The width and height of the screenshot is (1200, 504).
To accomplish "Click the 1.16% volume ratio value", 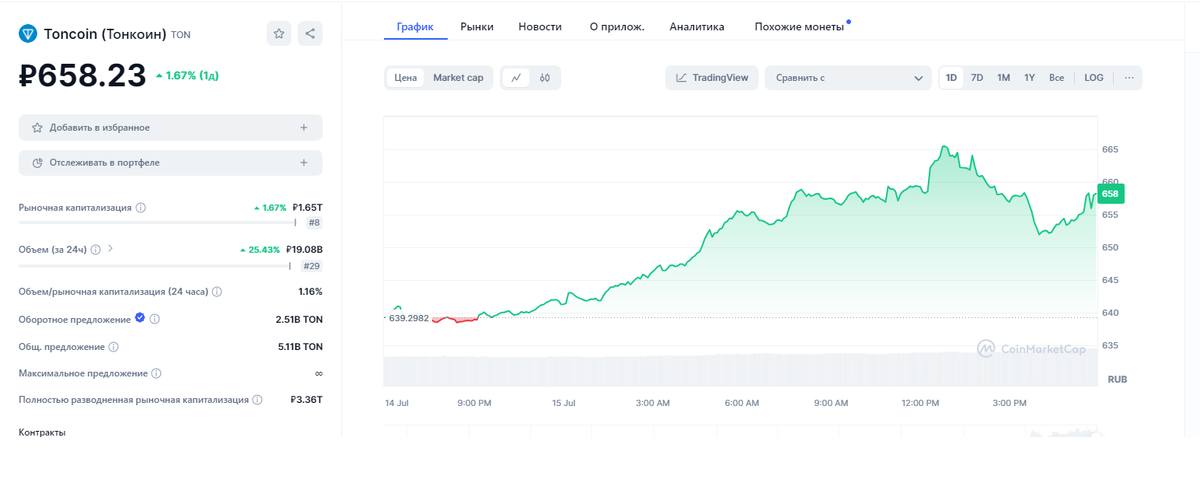I will pyautogui.click(x=310, y=292).
